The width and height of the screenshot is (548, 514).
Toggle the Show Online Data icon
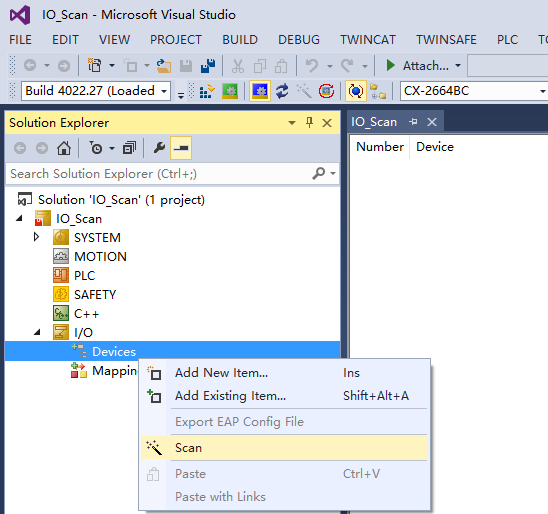click(355, 91)
